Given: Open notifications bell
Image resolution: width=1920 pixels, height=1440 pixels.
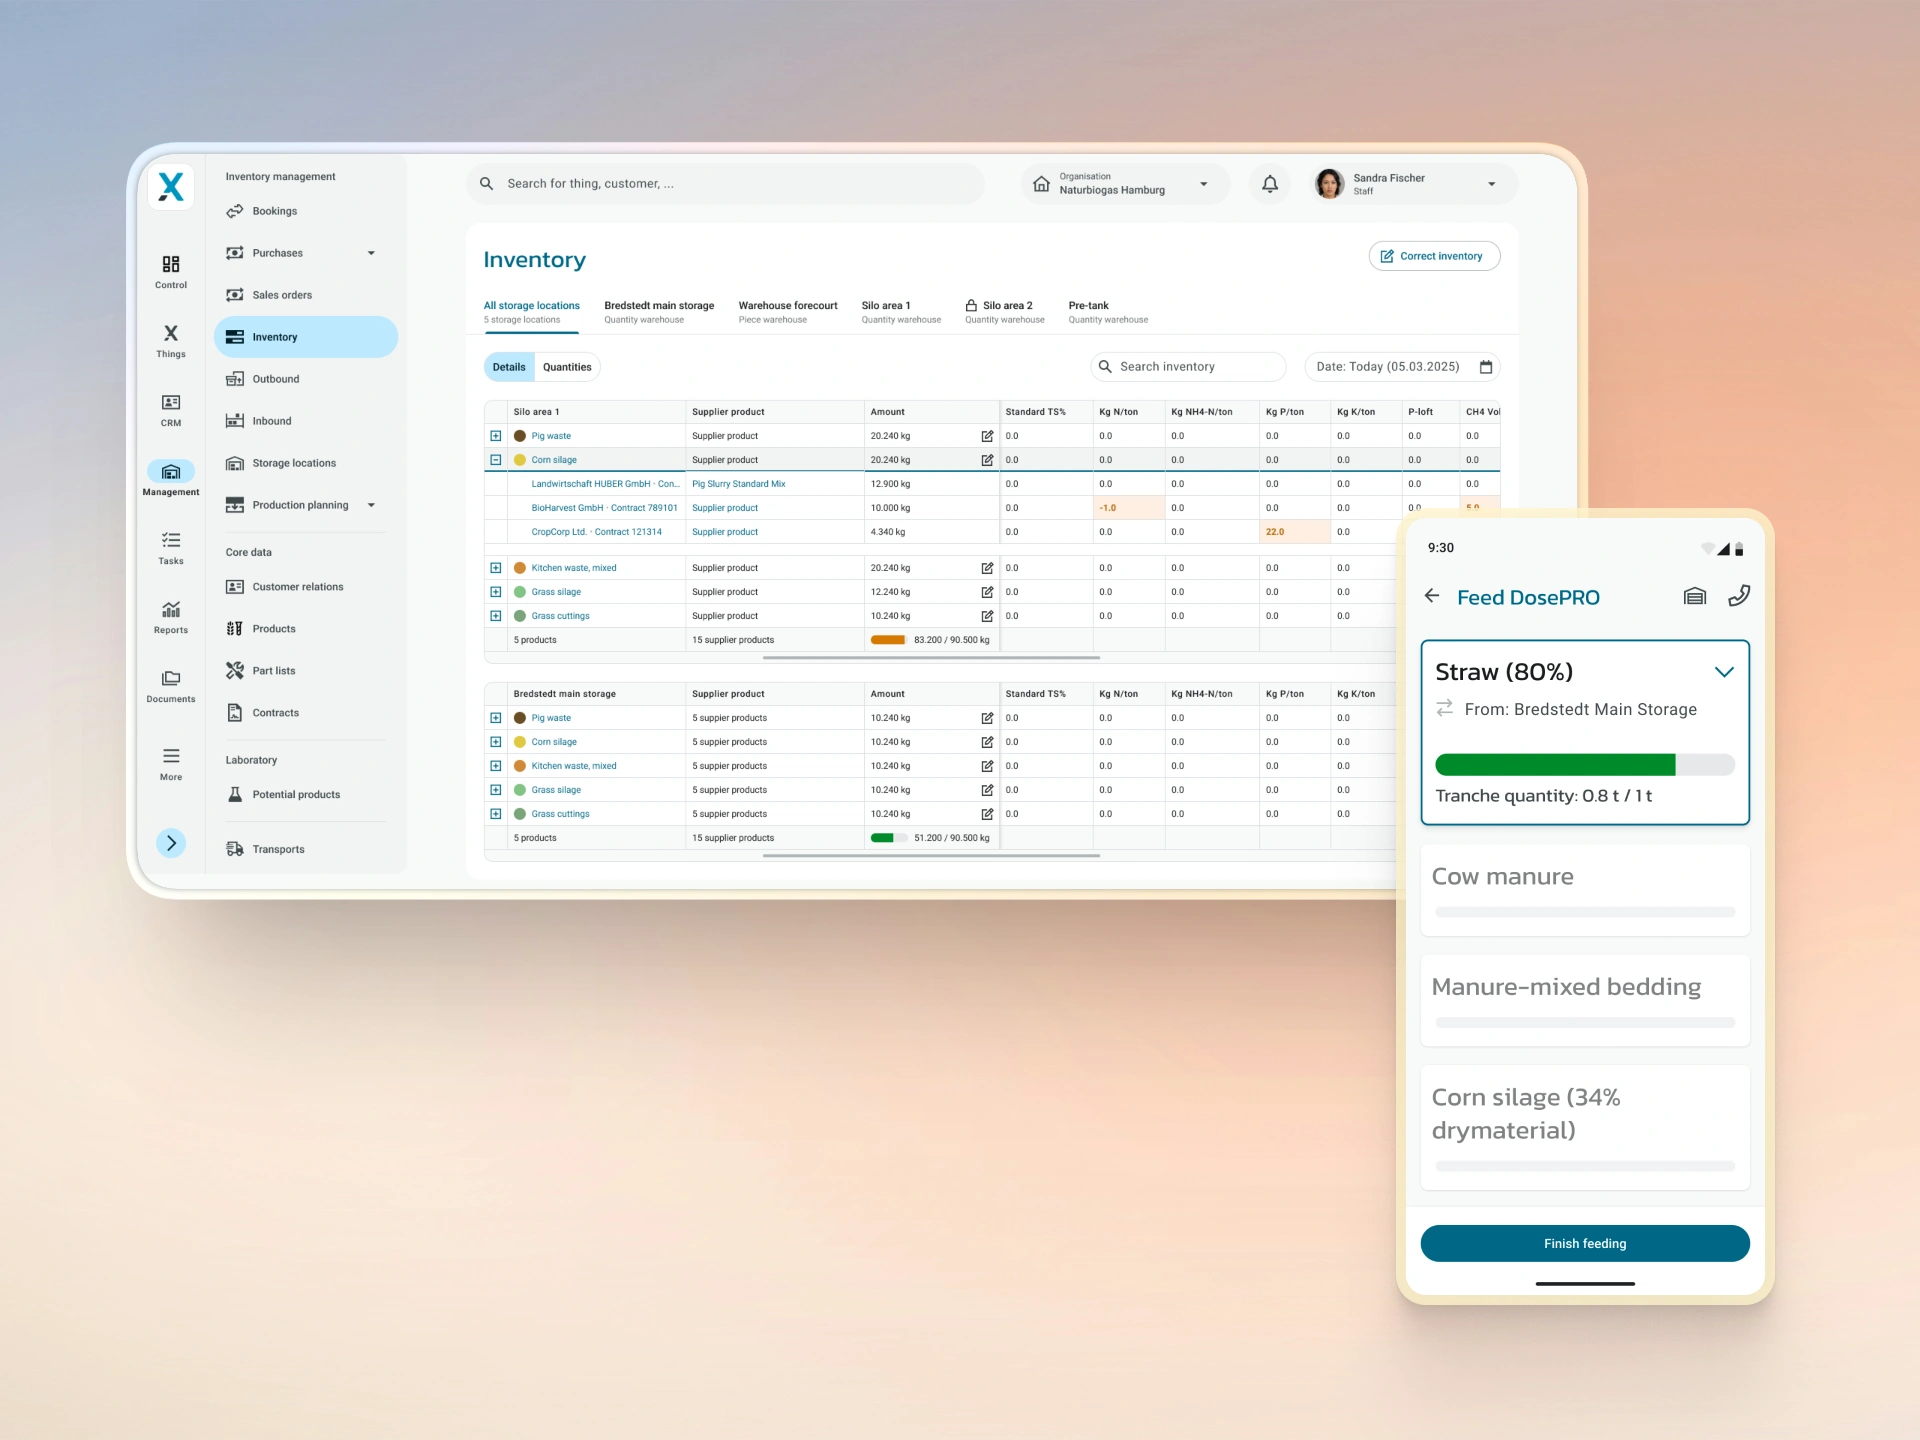Looking at the screenshot, I should 1270,184.
